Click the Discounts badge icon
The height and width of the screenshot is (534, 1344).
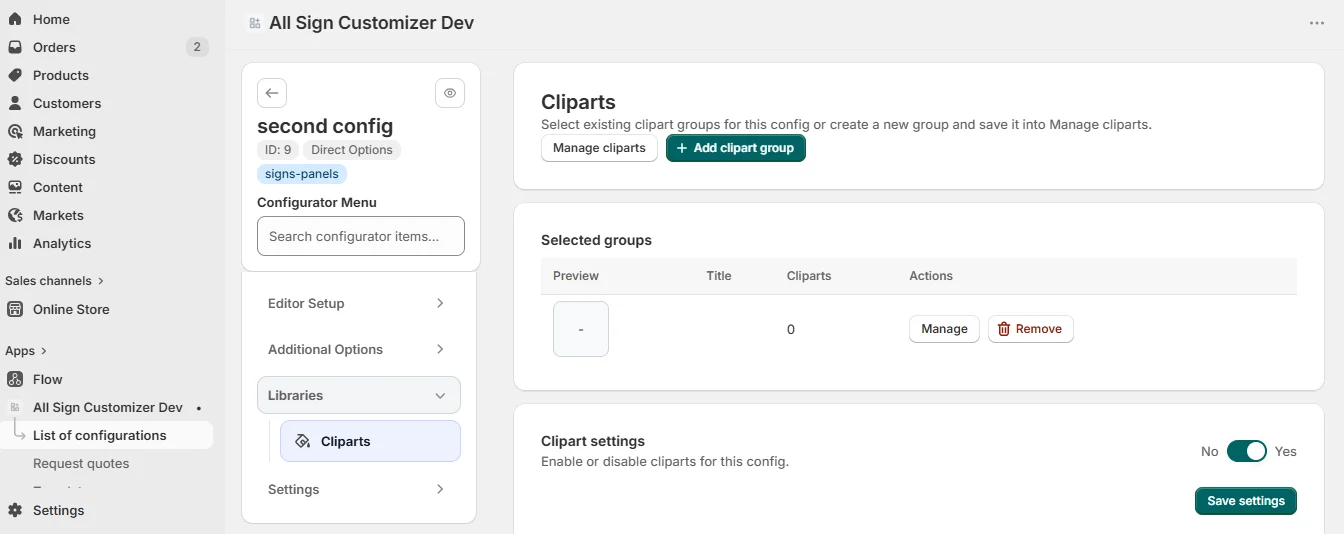tap(15, 159)
